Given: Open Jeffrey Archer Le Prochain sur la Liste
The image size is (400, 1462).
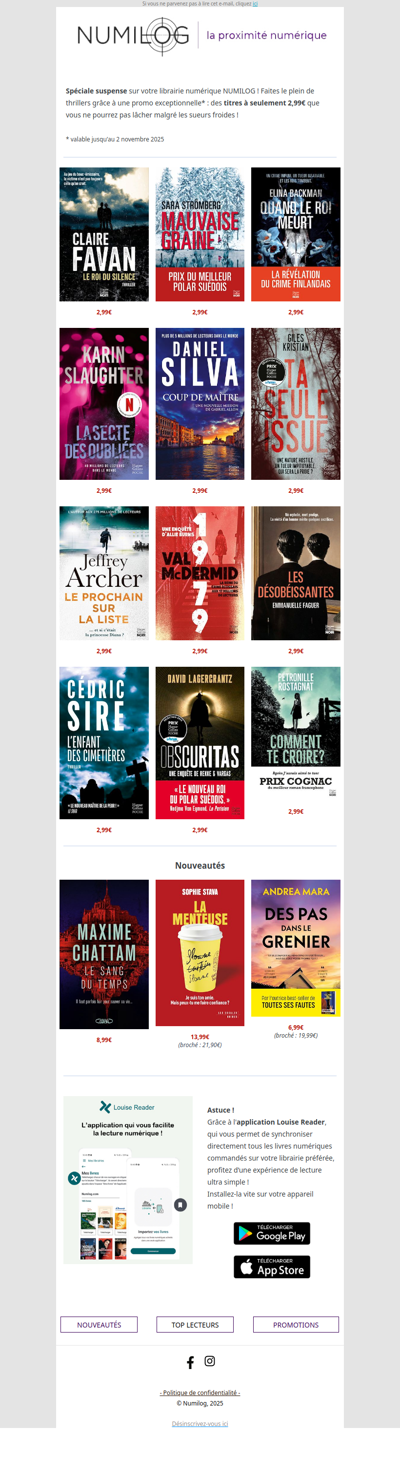Looking at the screenshot, I should coord(104,573).
